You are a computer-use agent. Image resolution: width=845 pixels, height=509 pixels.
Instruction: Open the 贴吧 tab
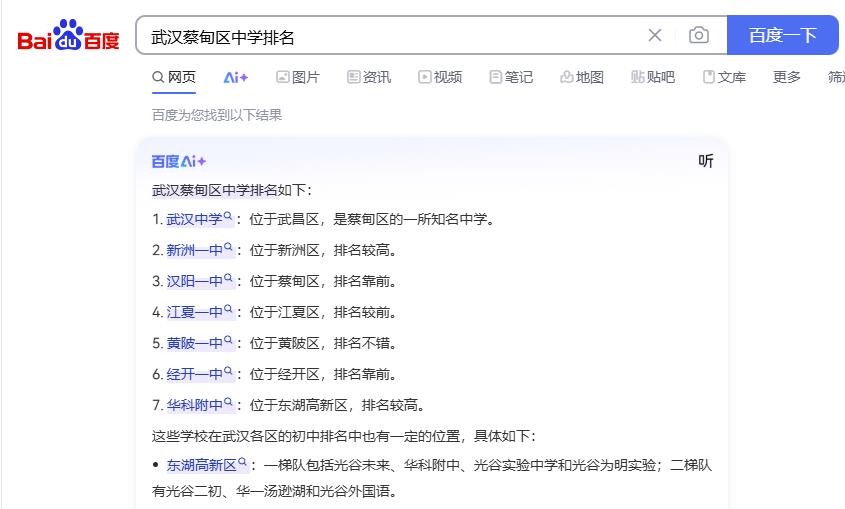click(653, 78)
